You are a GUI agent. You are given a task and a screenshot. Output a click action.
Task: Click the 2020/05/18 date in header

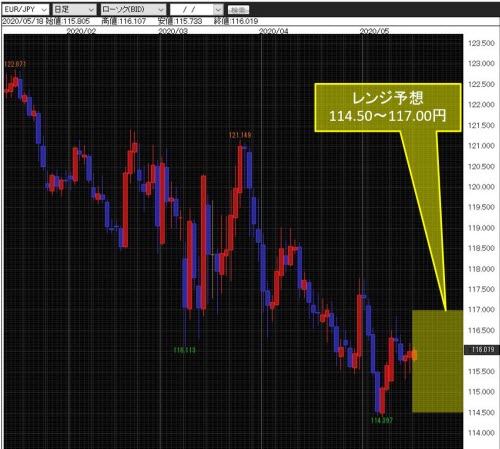point(23,21)
